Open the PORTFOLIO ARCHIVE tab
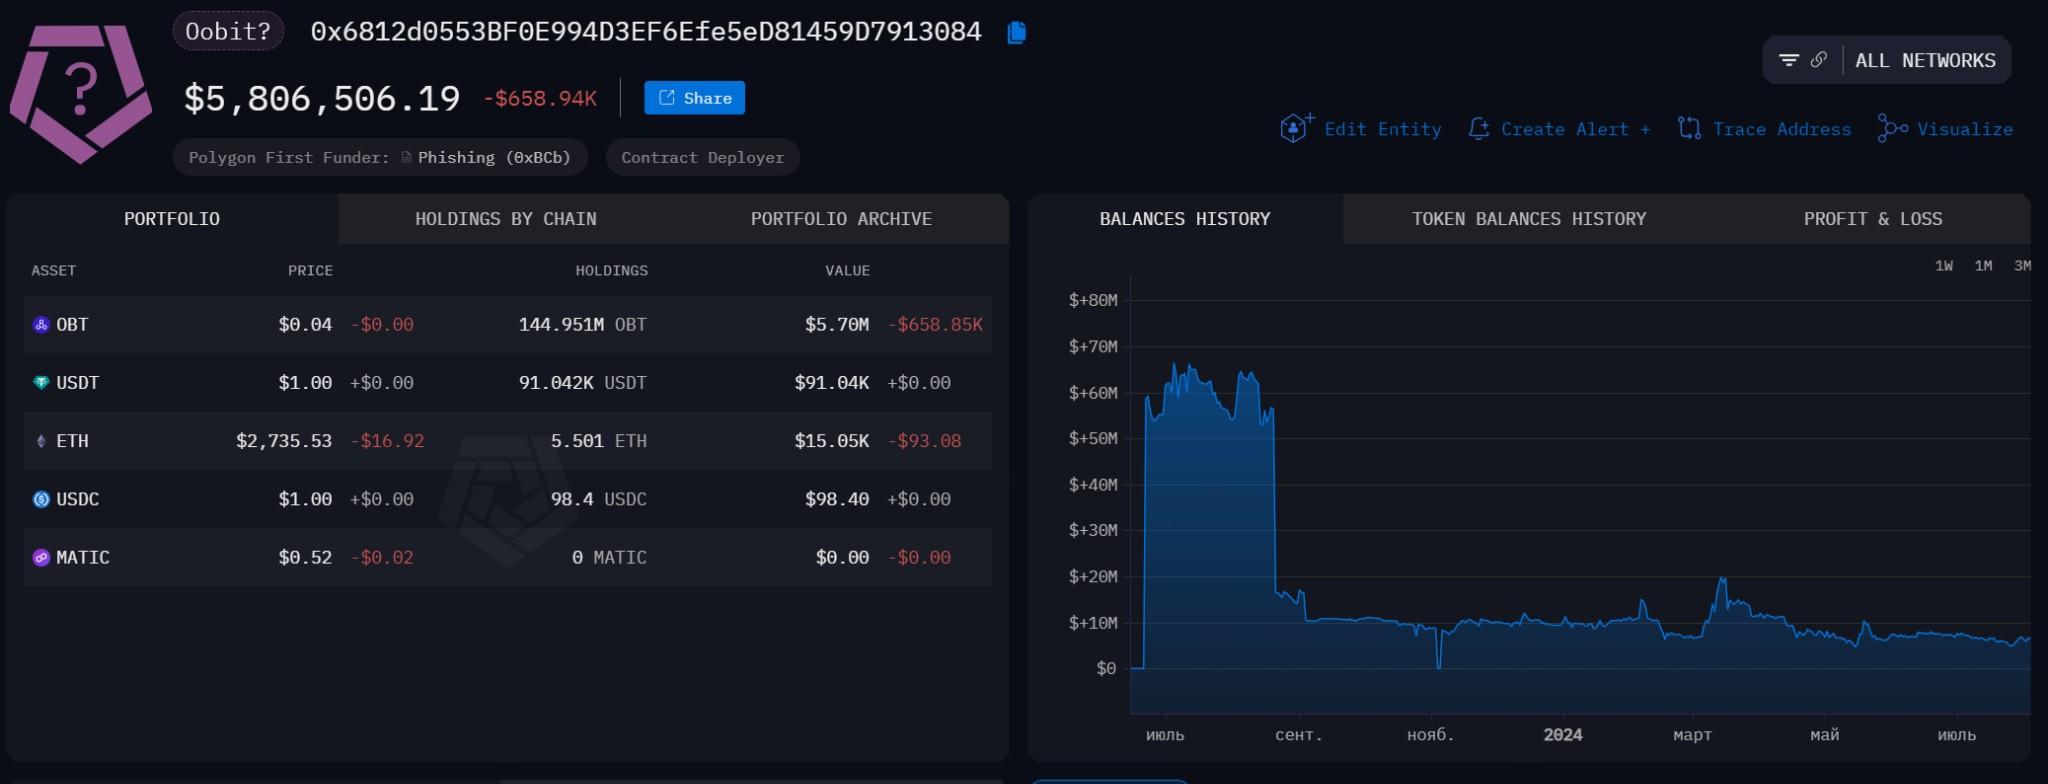 [841, 219]
